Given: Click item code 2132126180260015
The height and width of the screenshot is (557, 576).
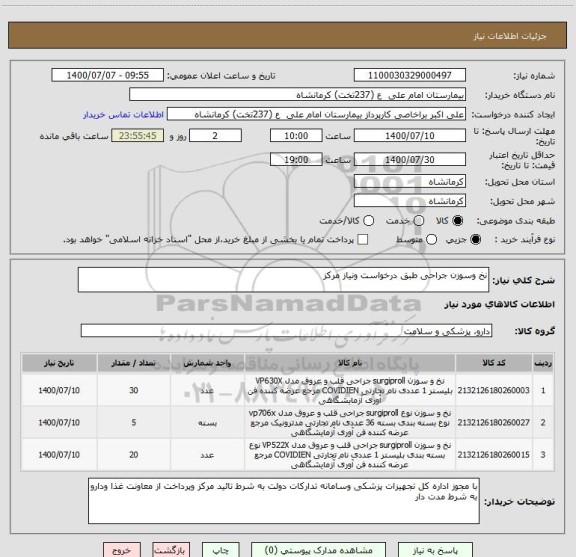Looking at the screenshot, I should pos(493,455).
